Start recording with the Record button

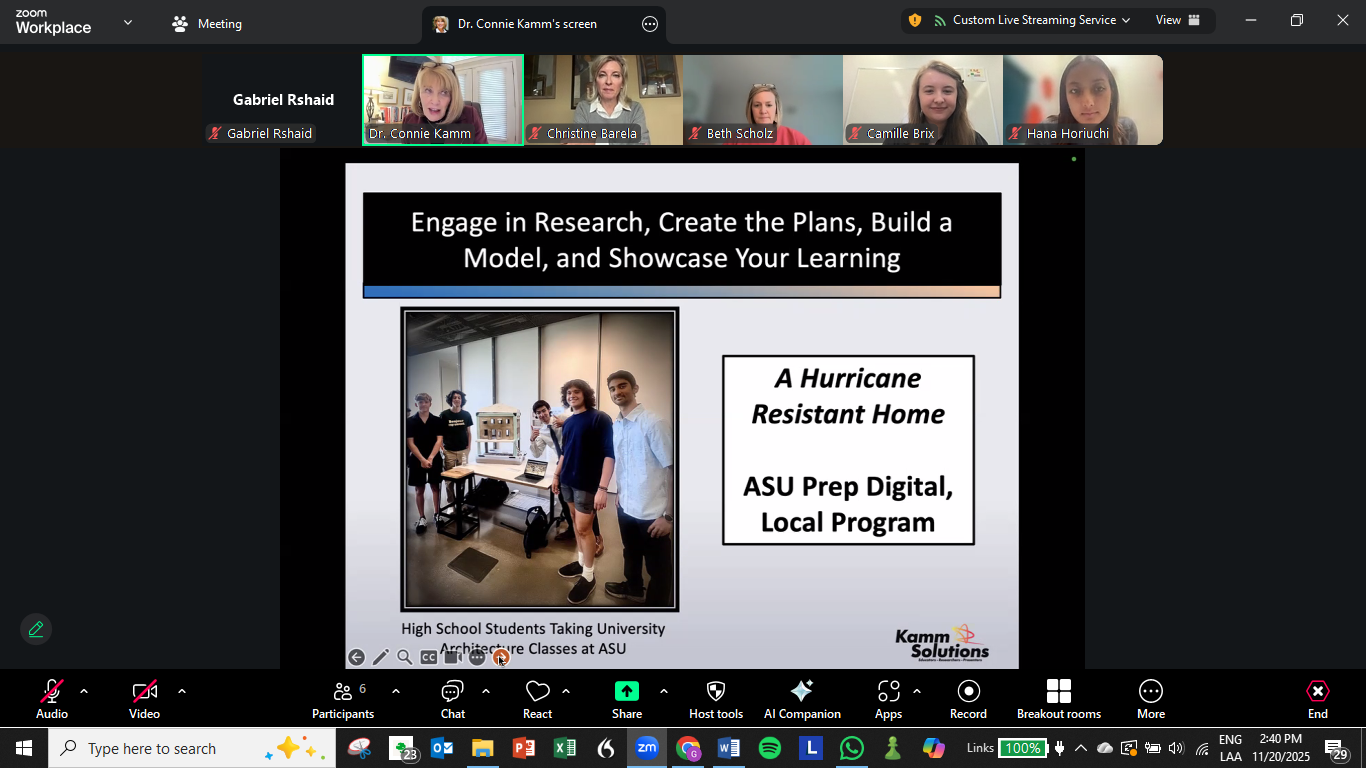tap(968, 698)
